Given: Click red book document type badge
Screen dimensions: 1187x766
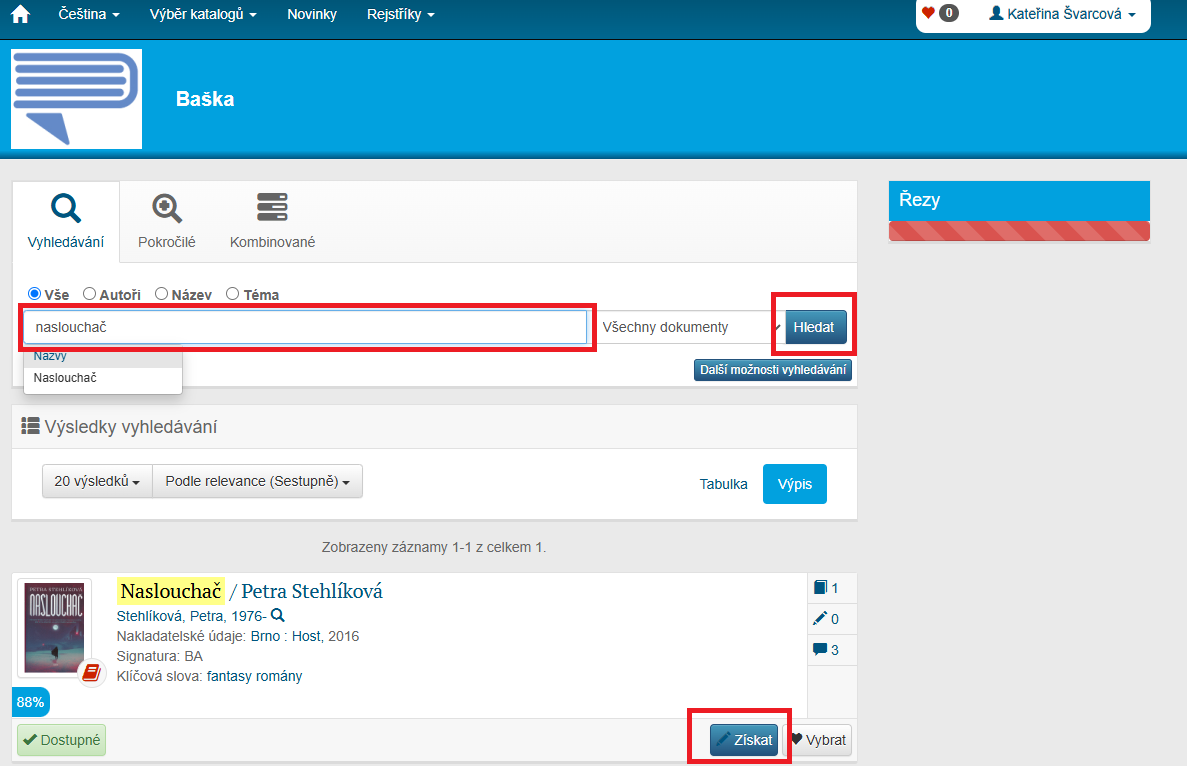Looking at the screenshot, I should point(91,673).
